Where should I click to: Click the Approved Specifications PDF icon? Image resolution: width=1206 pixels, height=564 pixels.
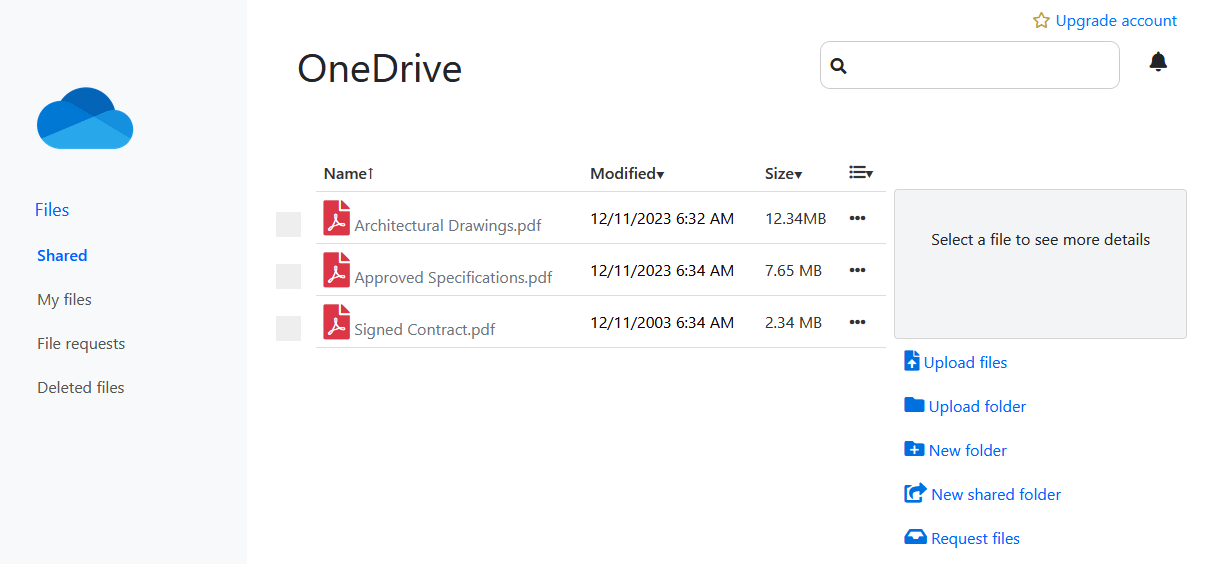click(337, 269)
